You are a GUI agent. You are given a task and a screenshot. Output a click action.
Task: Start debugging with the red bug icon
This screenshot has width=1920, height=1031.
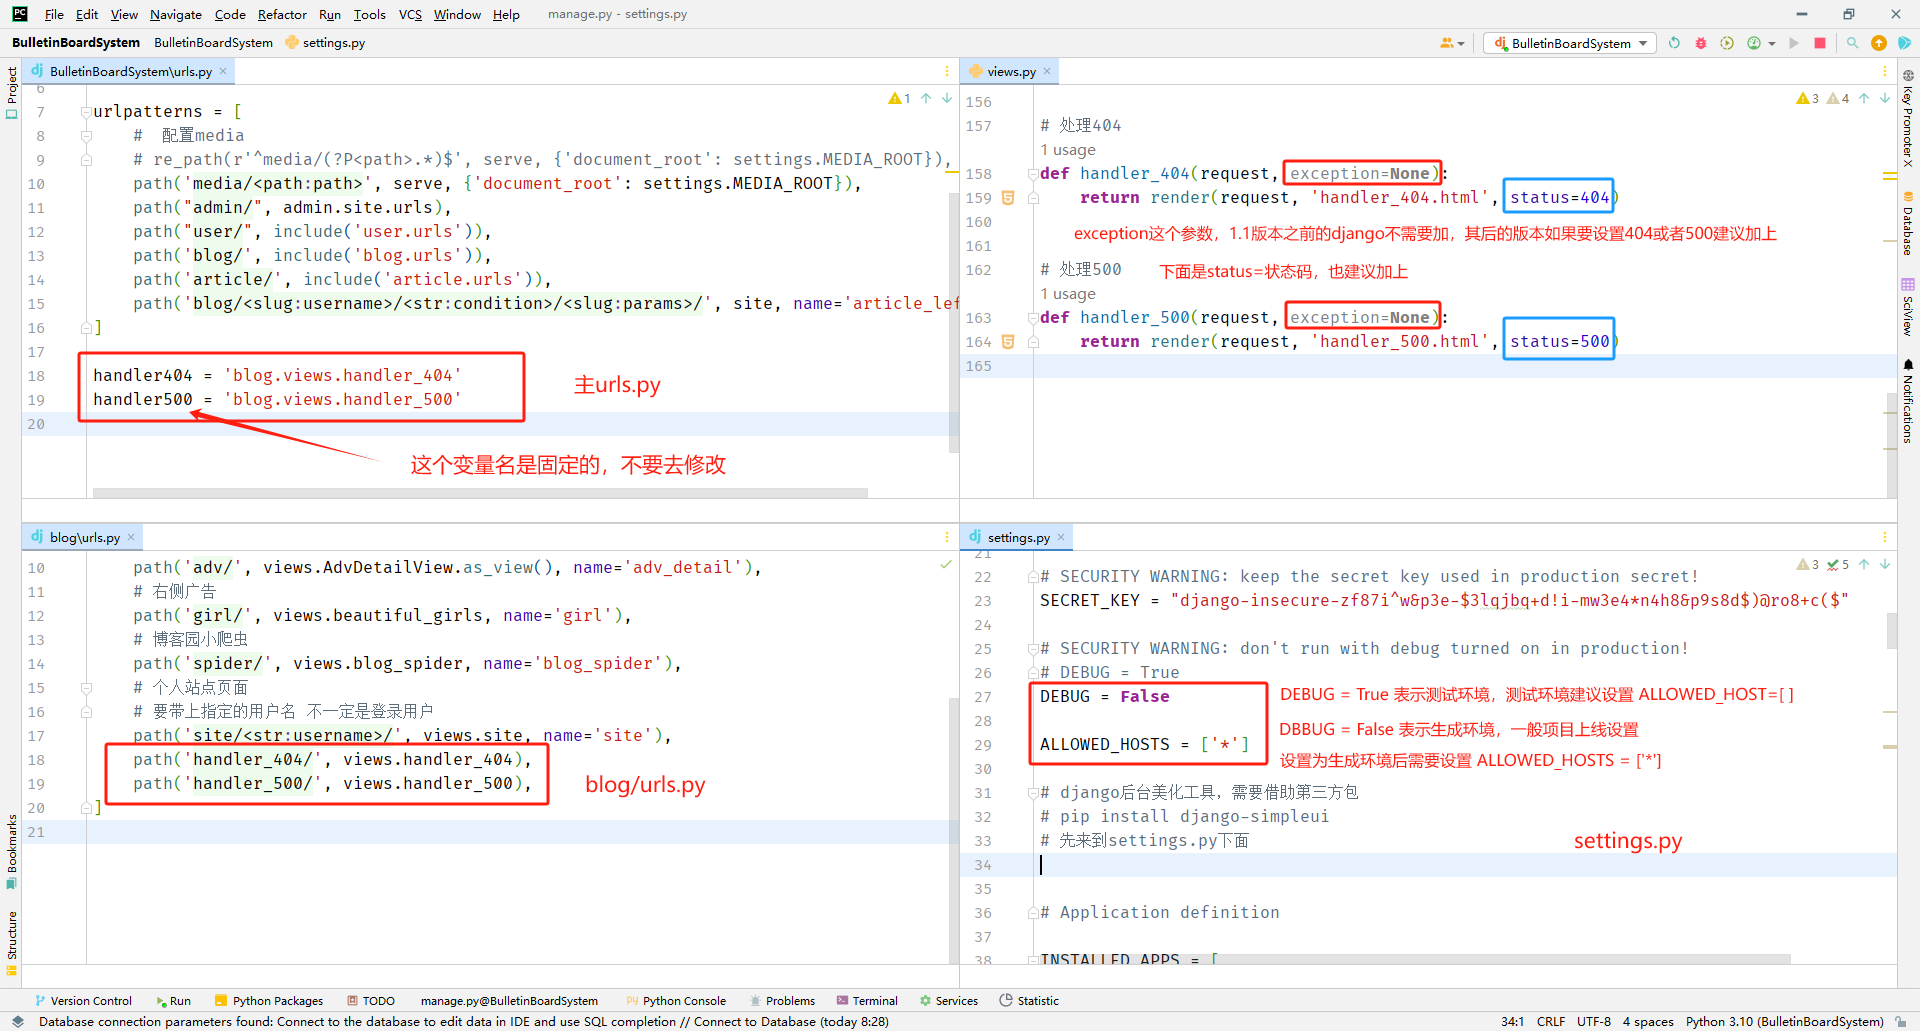coord(1701,43)
